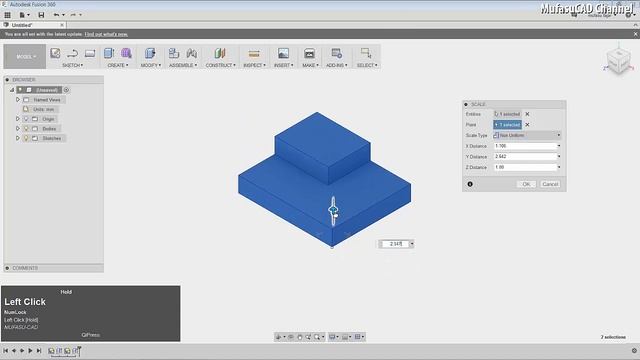
Task: Select the sketch Line tool
Action: (x=72, y=53)
